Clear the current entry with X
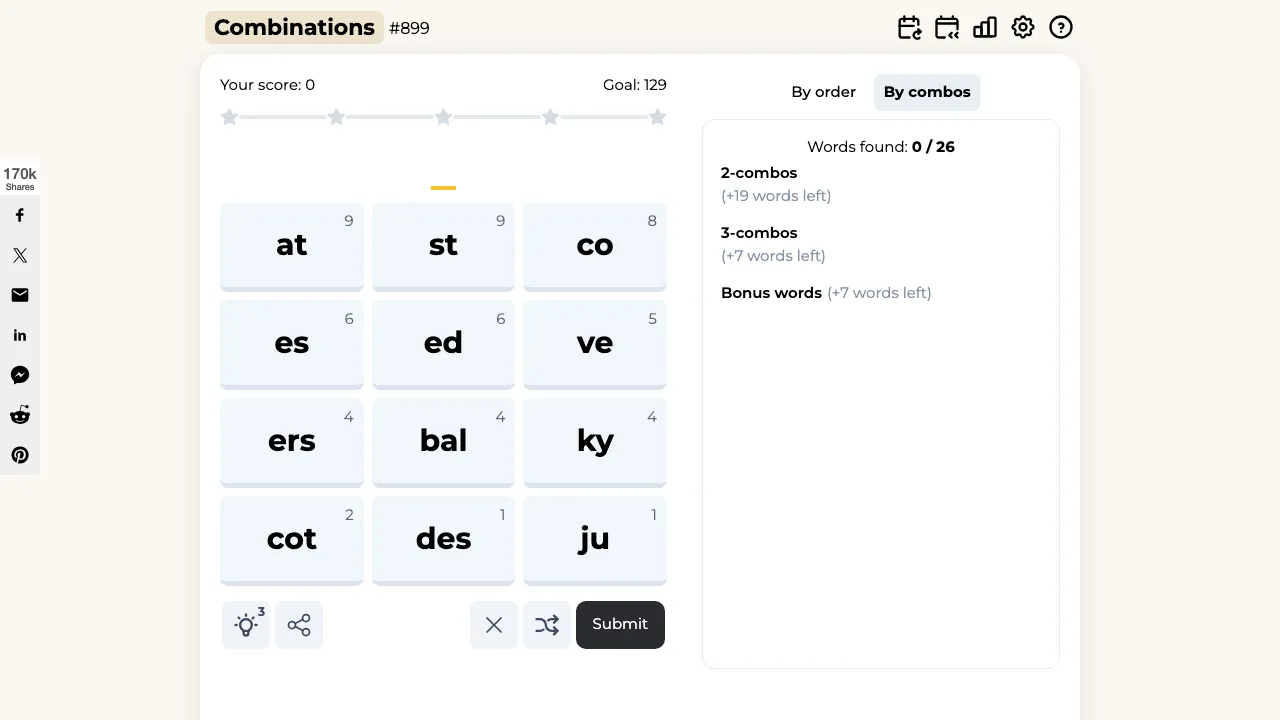The width and height of the screenshot is (1280, 720). point(494,625)
